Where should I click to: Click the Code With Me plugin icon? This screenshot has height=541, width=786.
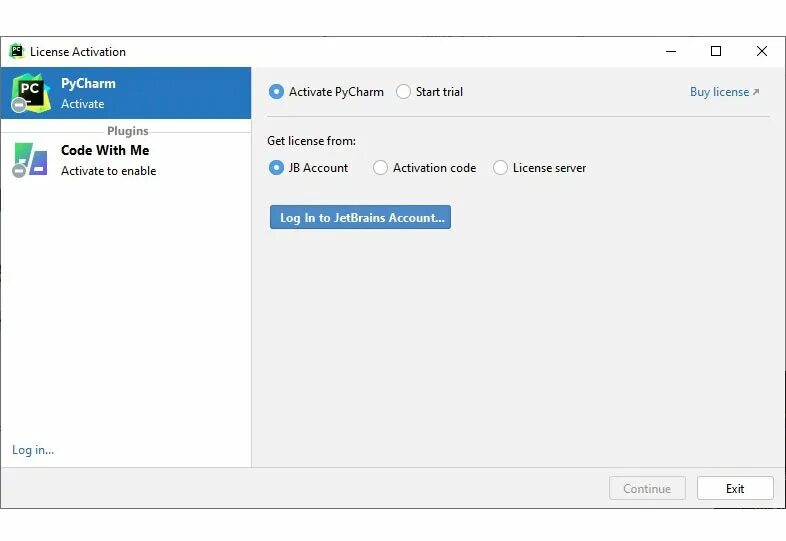[x=30, y=160]
